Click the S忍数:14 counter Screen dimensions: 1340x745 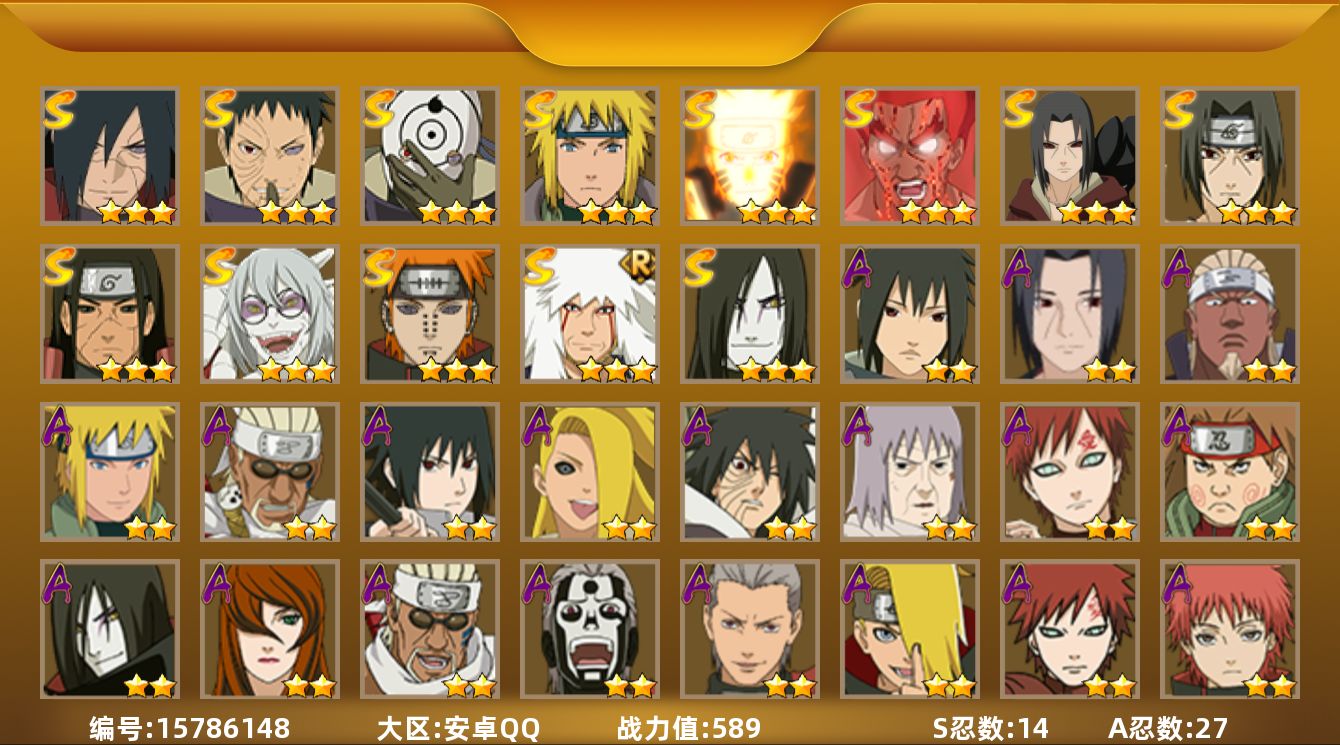coord(991,727)
